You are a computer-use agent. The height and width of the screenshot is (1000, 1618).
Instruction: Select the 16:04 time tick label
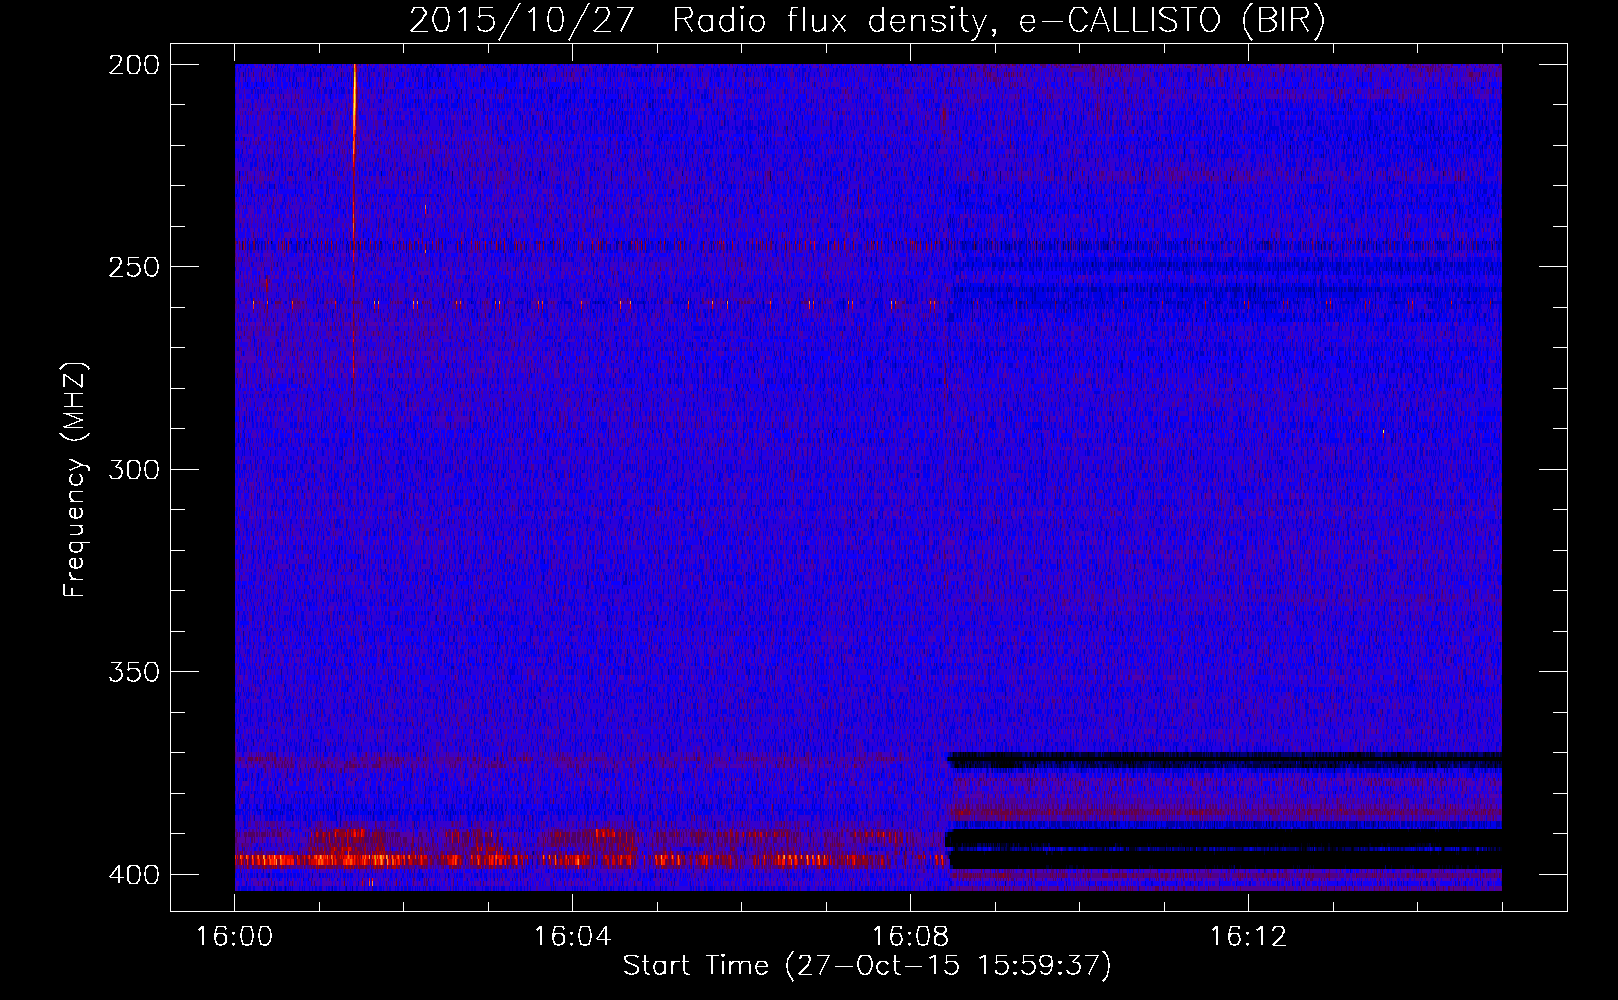572,936
